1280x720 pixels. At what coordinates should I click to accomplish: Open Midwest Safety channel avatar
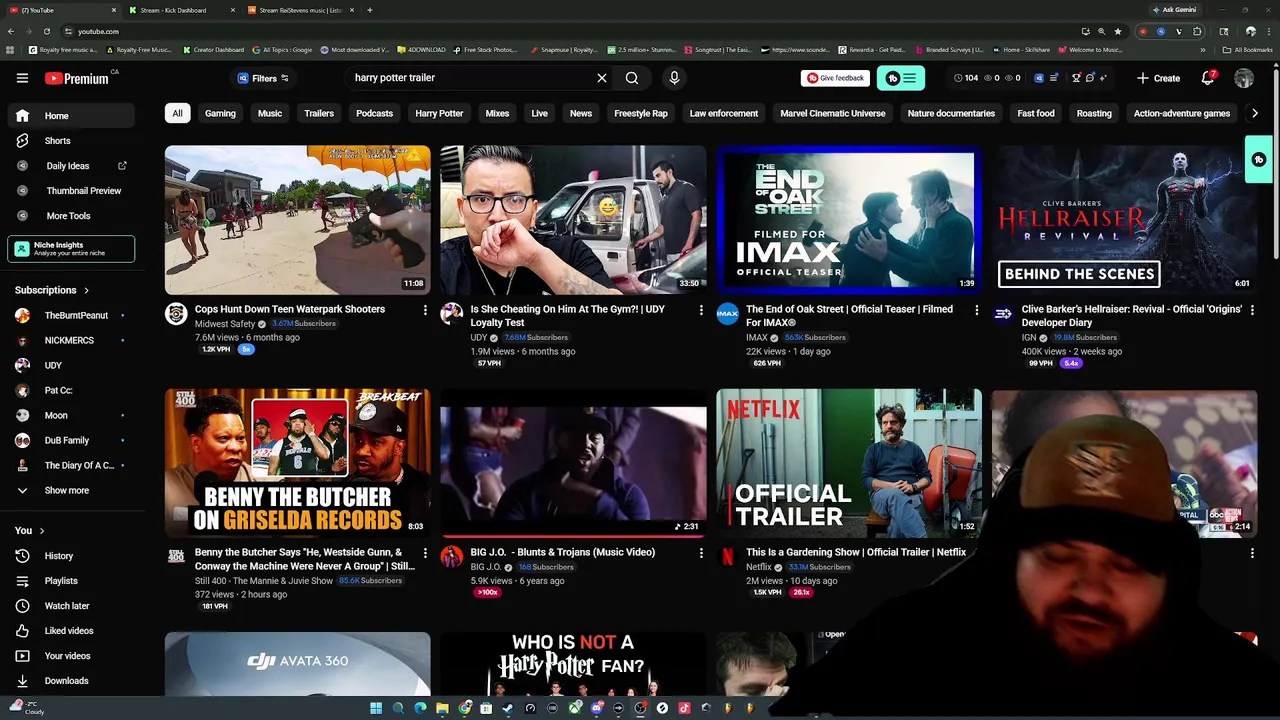coord(176,314)
